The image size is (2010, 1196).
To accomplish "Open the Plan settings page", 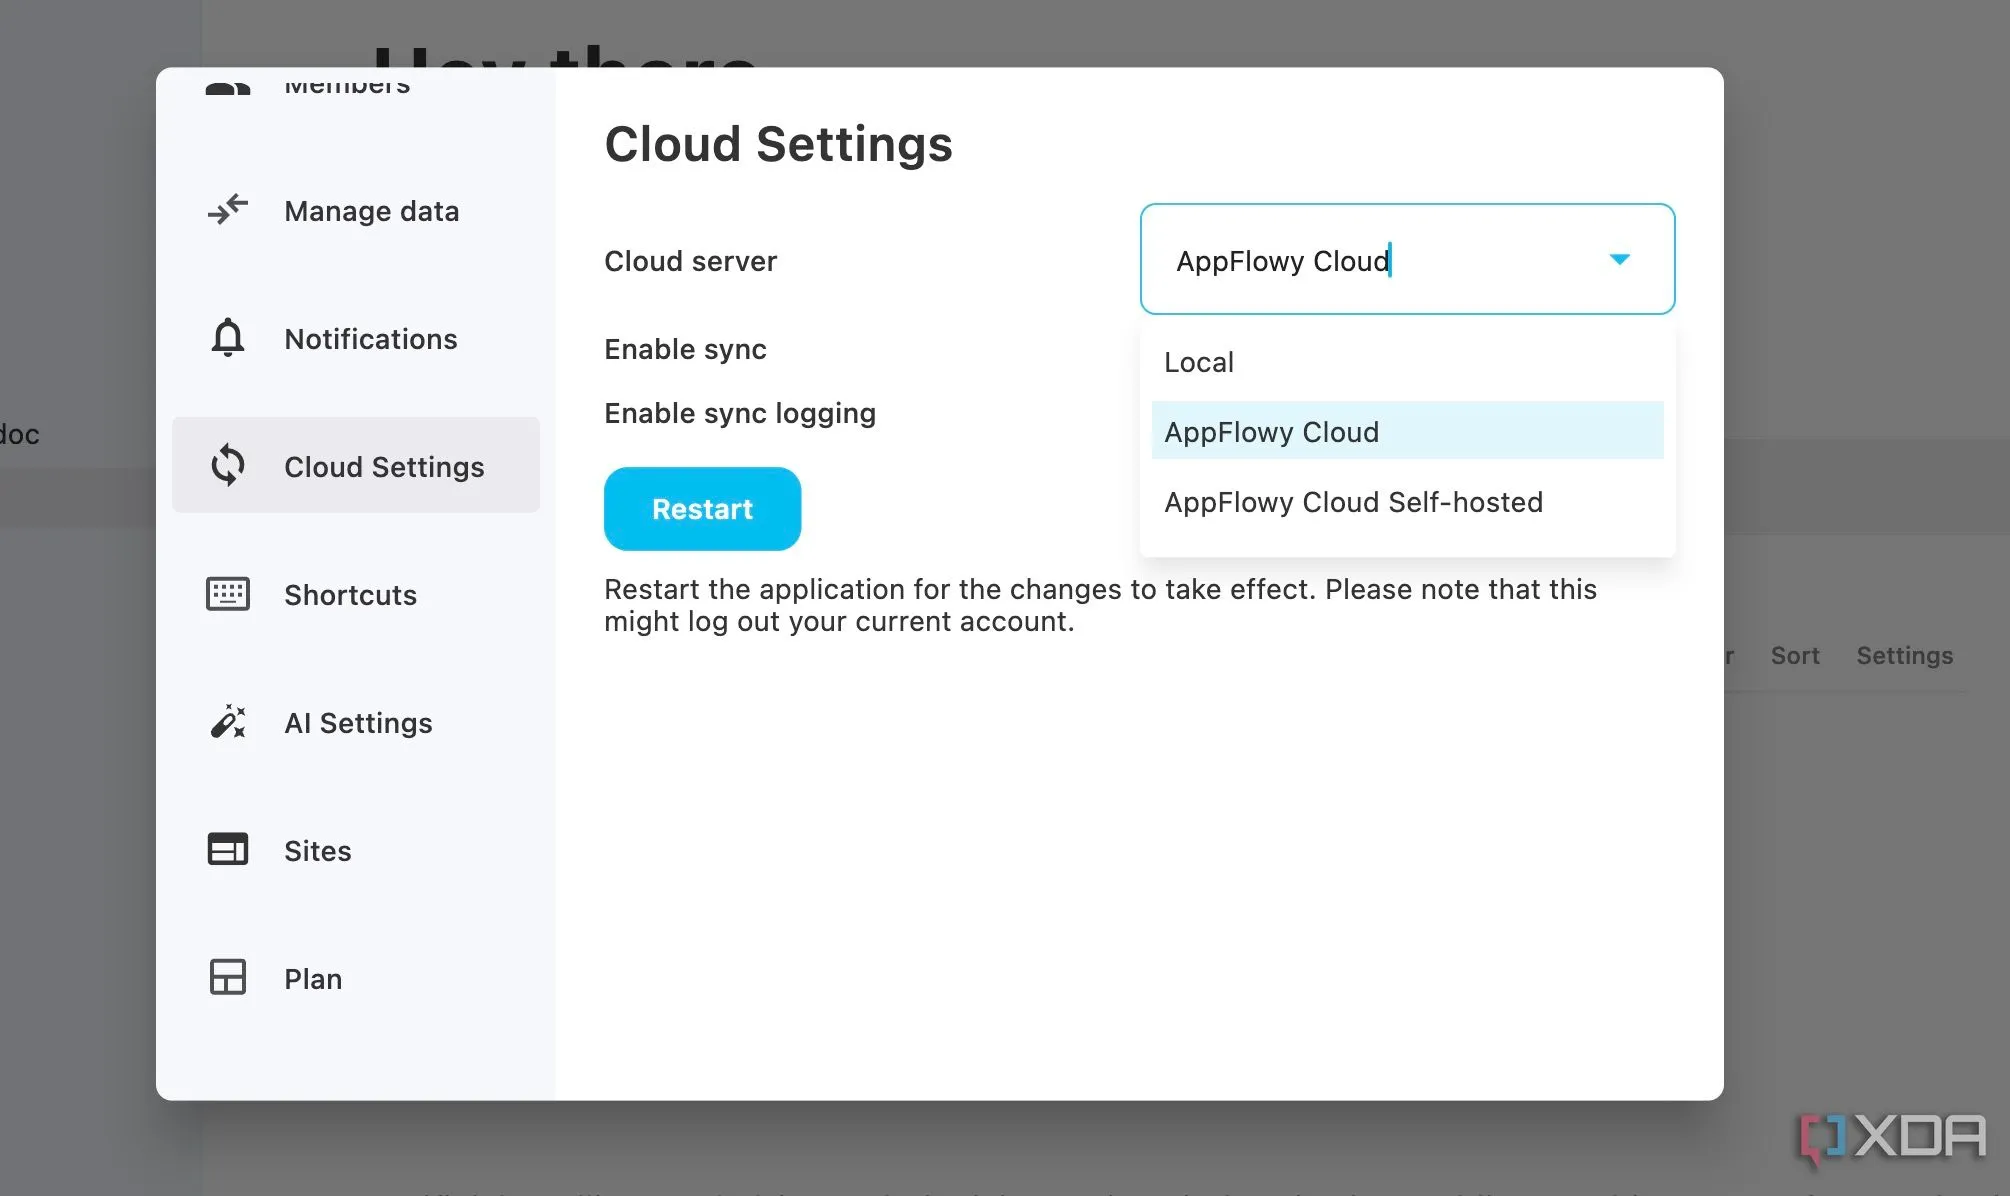I will [356, 978].
